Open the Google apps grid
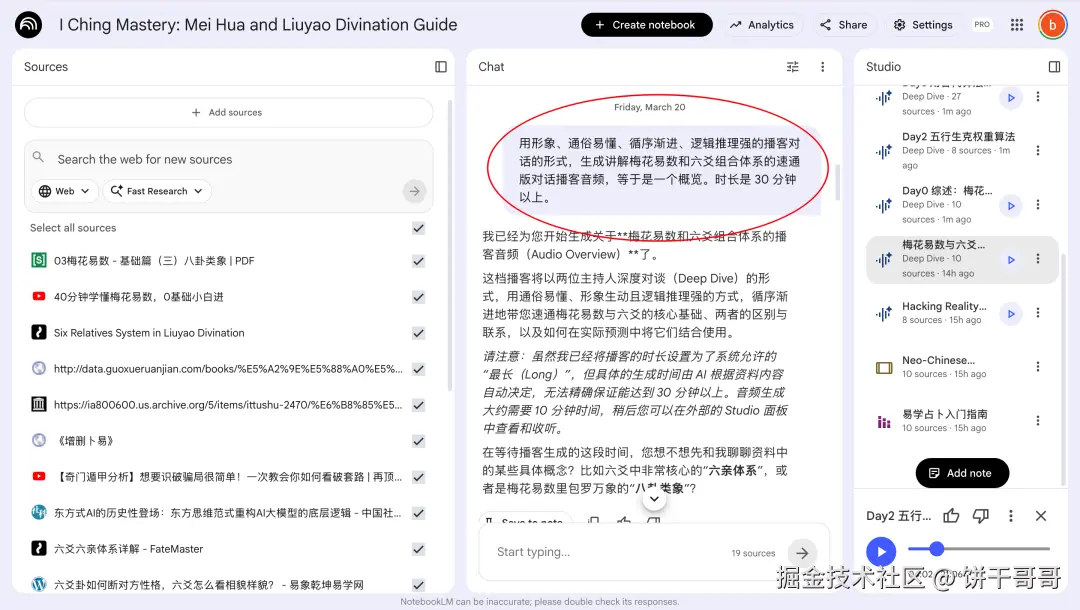The width and height of the screenshot is (1080, 610). pos(1017,25)
